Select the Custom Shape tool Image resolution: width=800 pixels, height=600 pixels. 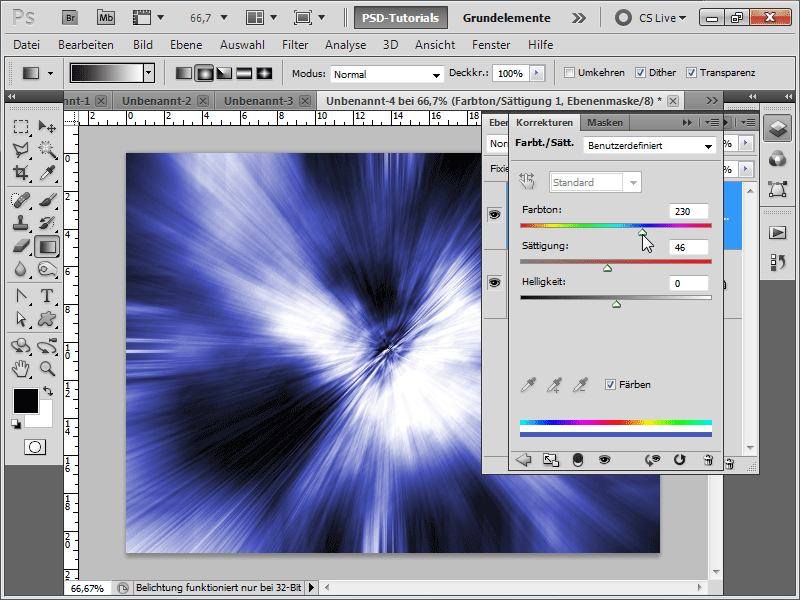coord(47,319)
